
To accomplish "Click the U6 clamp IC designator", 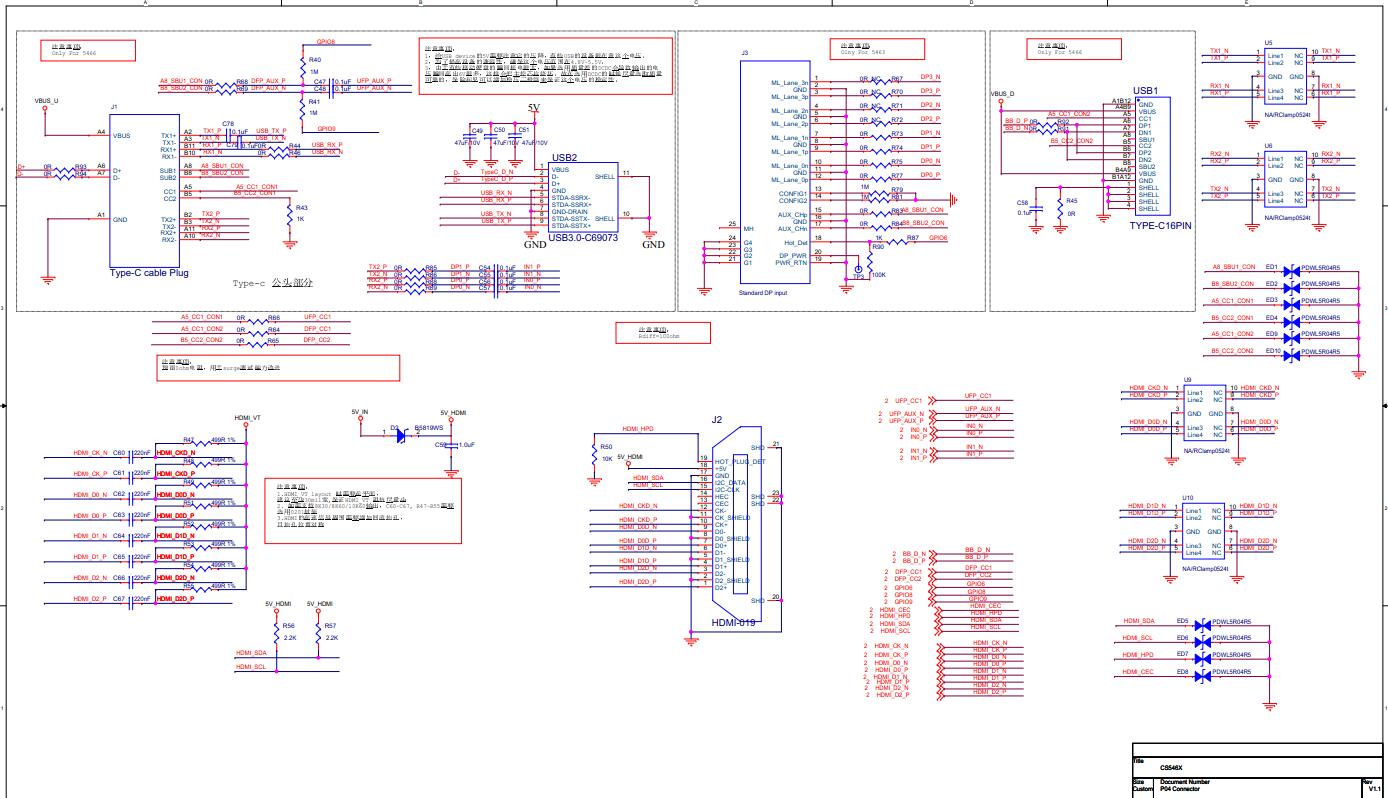I will 1268,145.
